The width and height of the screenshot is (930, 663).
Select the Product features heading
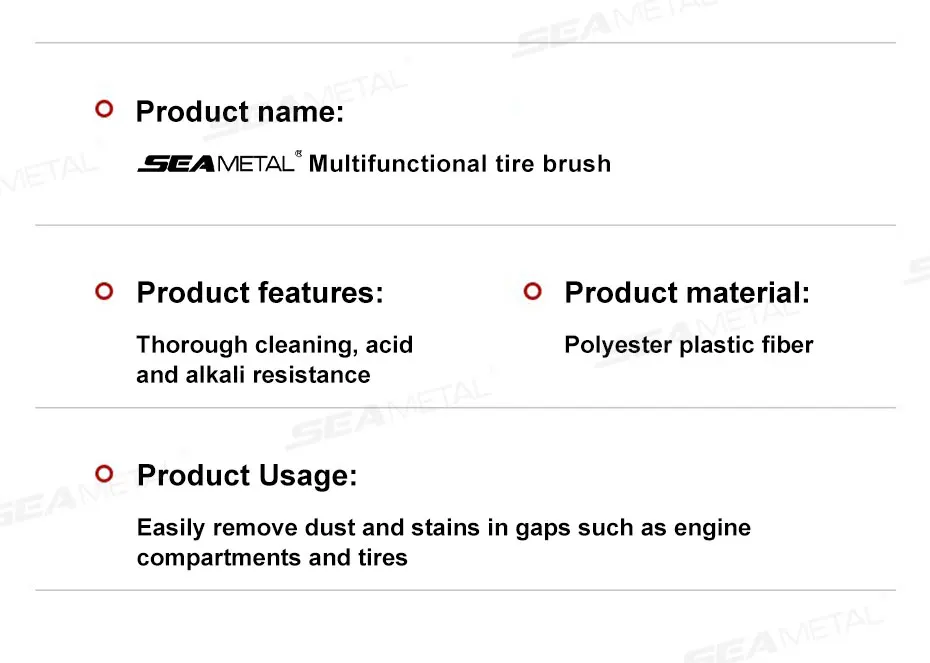(260, 292)
